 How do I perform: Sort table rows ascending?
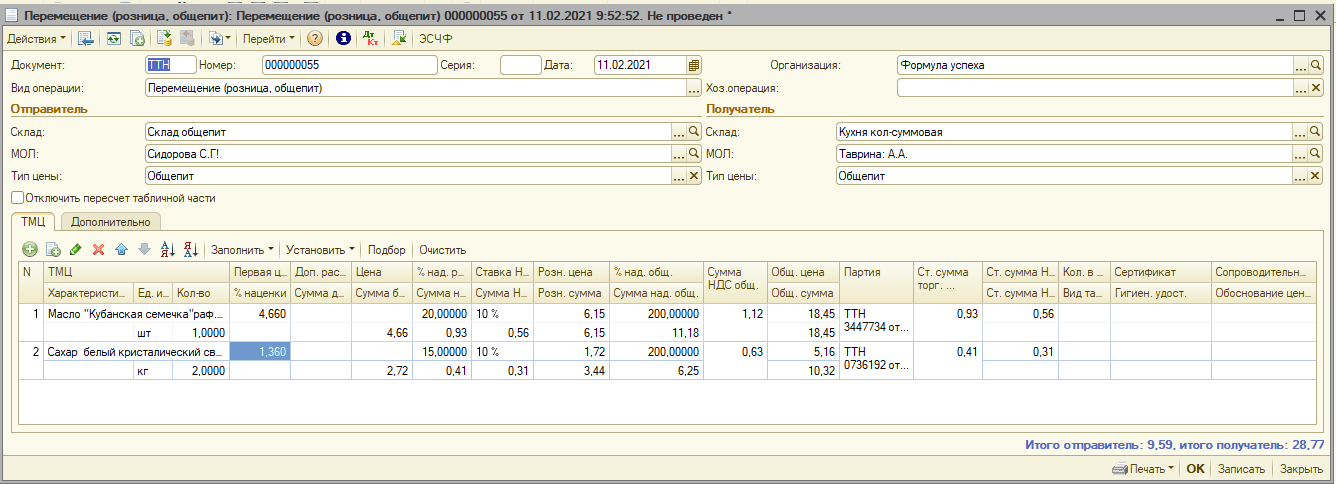point(167,249)
